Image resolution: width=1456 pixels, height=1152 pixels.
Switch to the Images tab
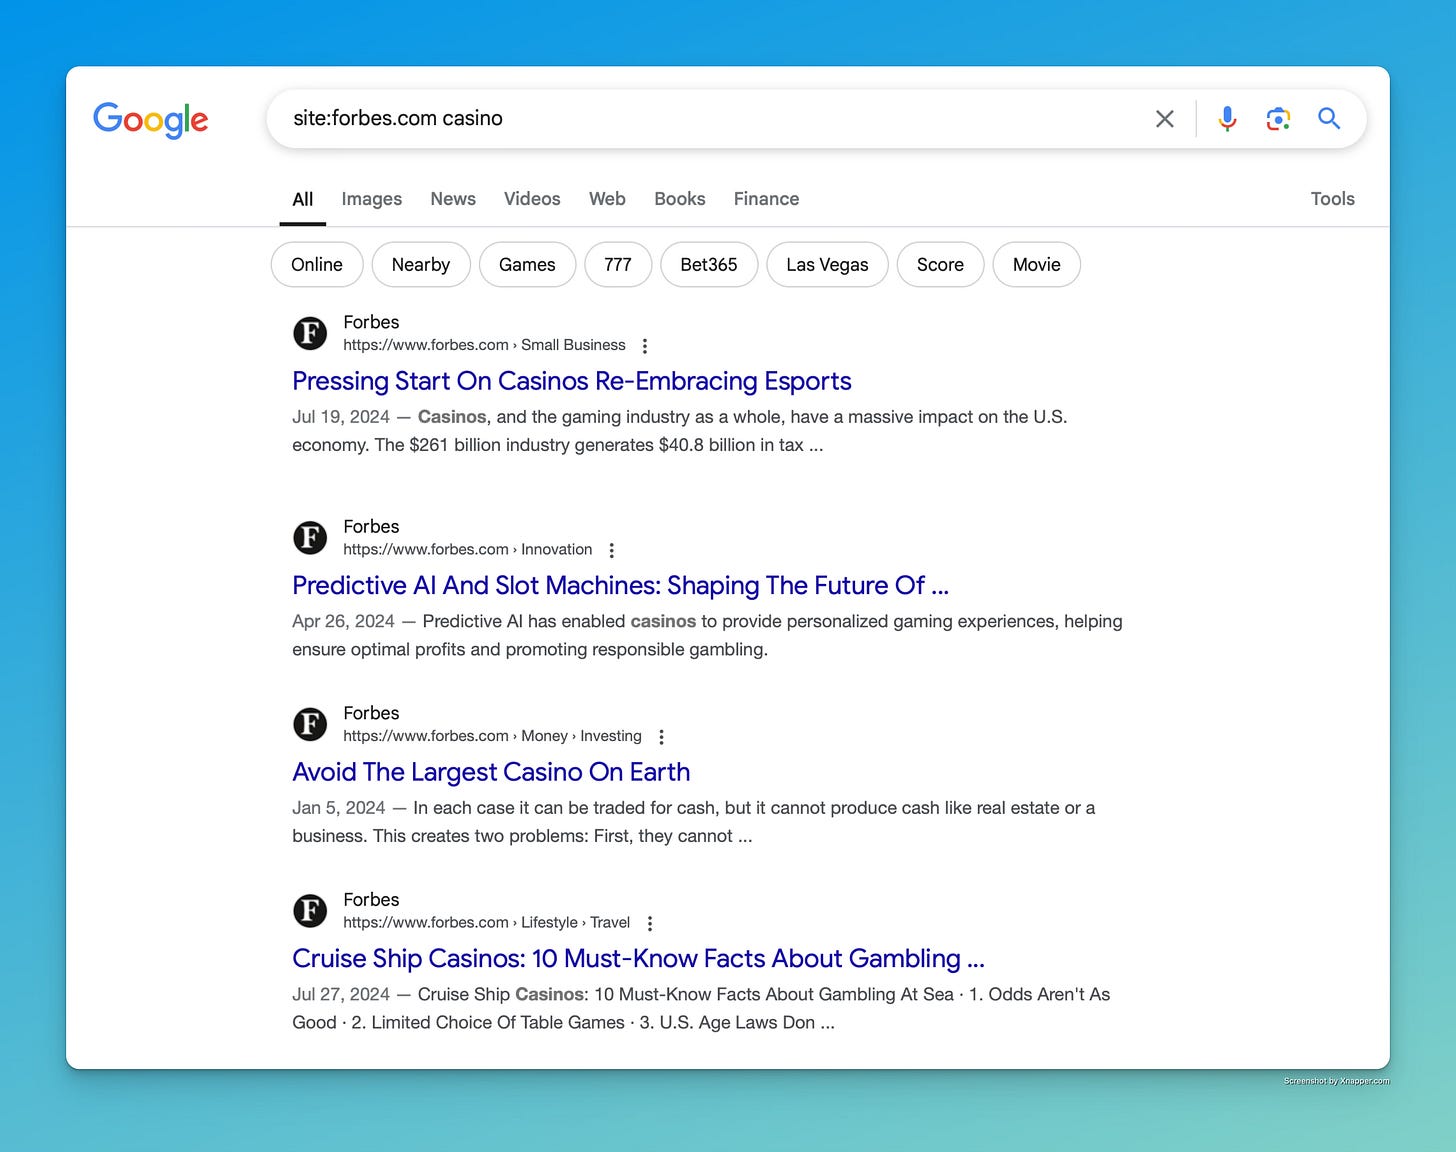tap(372, 199)
